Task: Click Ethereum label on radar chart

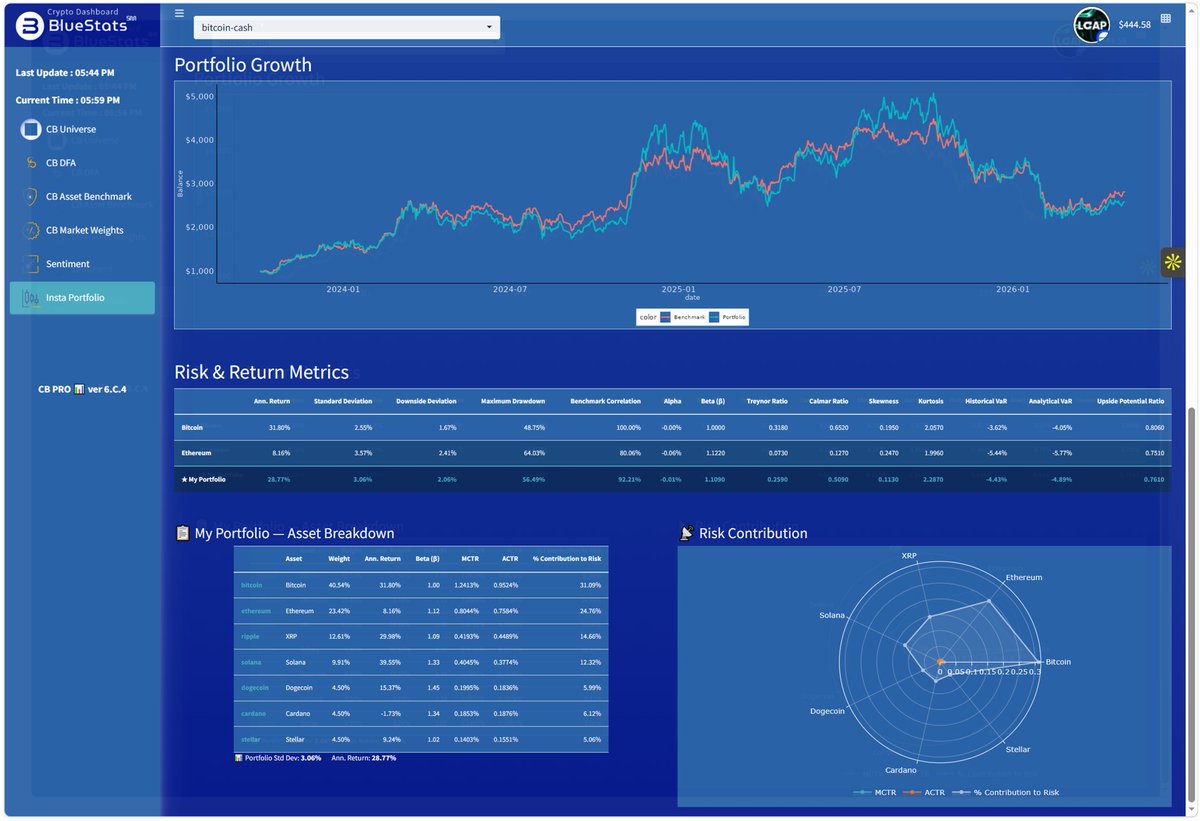Action: pos(1024,578)
